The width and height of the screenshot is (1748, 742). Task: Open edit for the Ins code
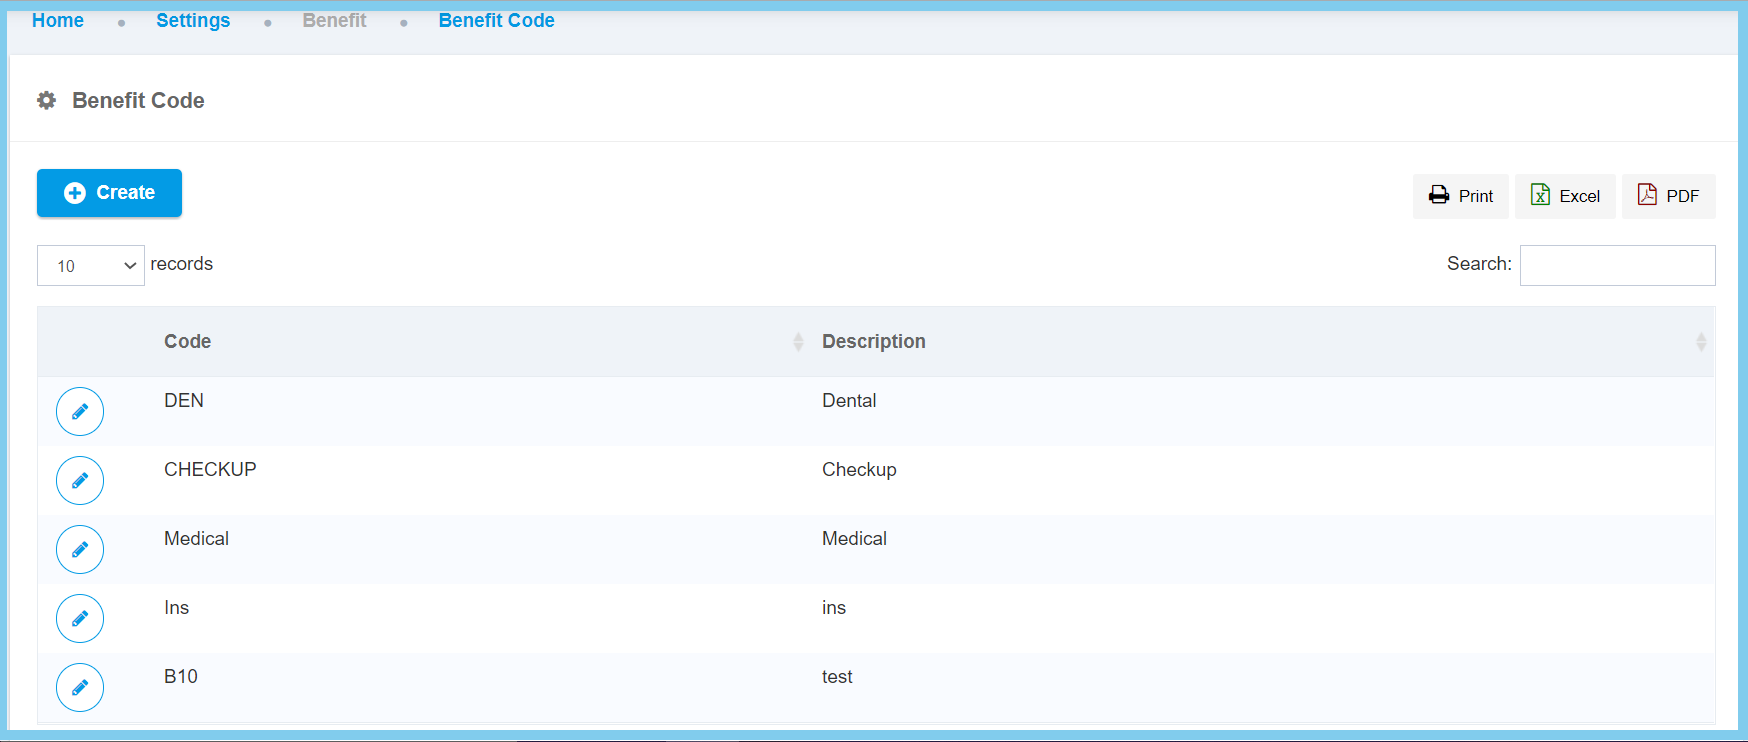80,618
